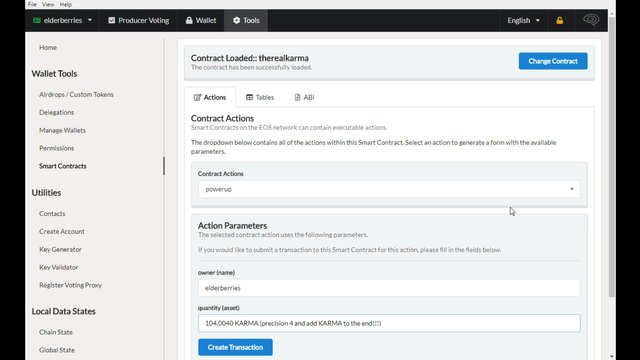Screen dimensions: 640x360
Task: Click the yellow unlock wallet padlock icon
Action: pyautogui.click(x=560, y=20)
